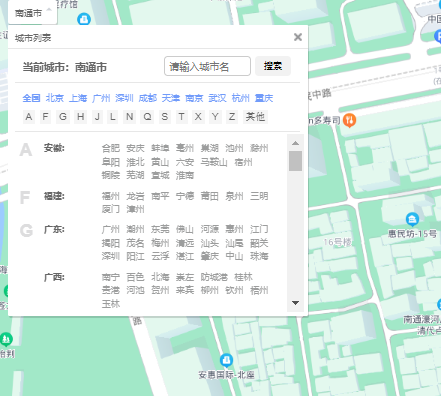Open the 南通市 city dropdown
Image resolution: width=441 pixels, height=396 pixels.
(x=33, y=13)
